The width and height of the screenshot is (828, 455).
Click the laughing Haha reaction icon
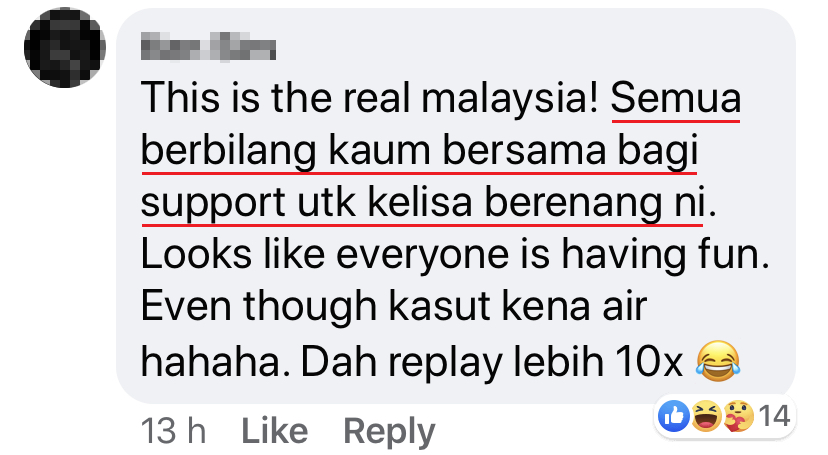point(707,416)
